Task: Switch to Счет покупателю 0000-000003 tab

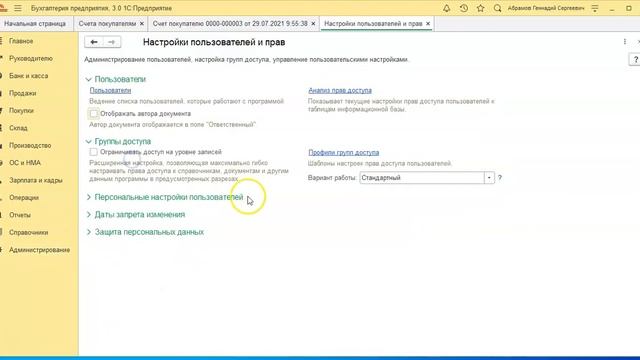Action: (230, 24)
